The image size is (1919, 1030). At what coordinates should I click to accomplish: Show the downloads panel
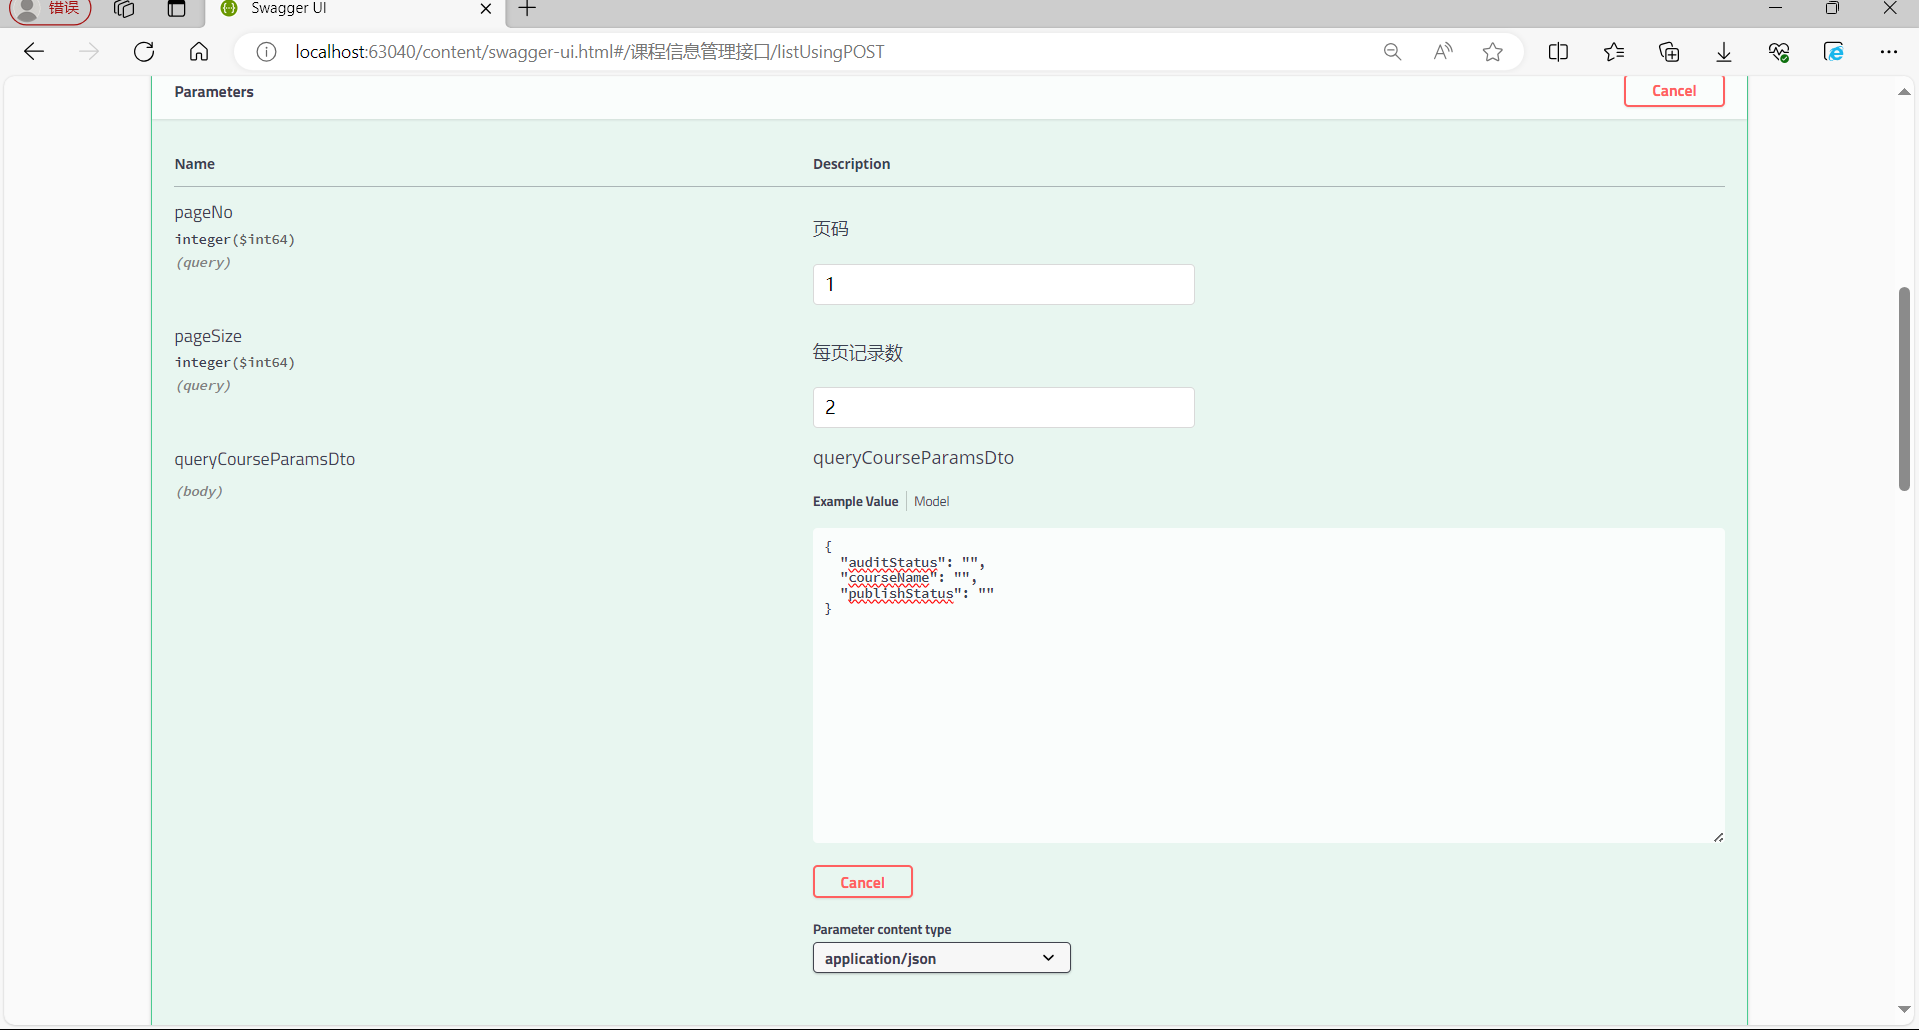[x=1724, y=52]
